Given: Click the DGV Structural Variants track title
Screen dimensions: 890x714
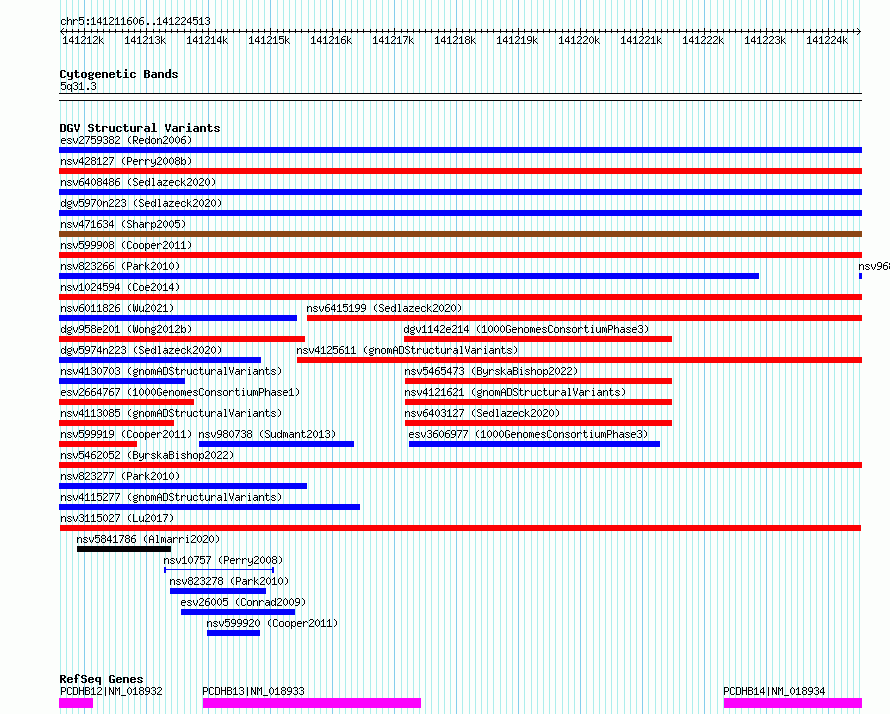Looking at the screenshot, I should (x=140, y=128).
